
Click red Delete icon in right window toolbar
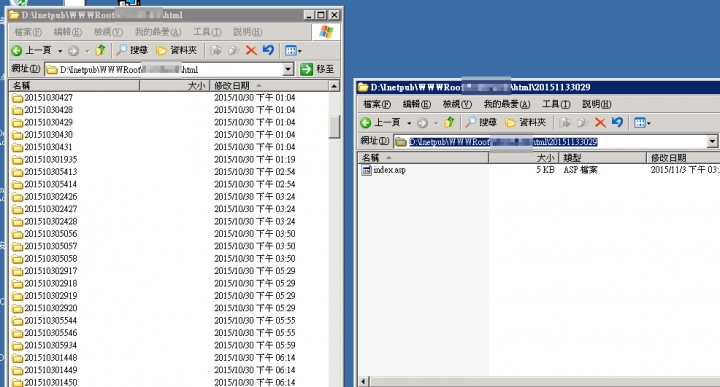point(600,123)
